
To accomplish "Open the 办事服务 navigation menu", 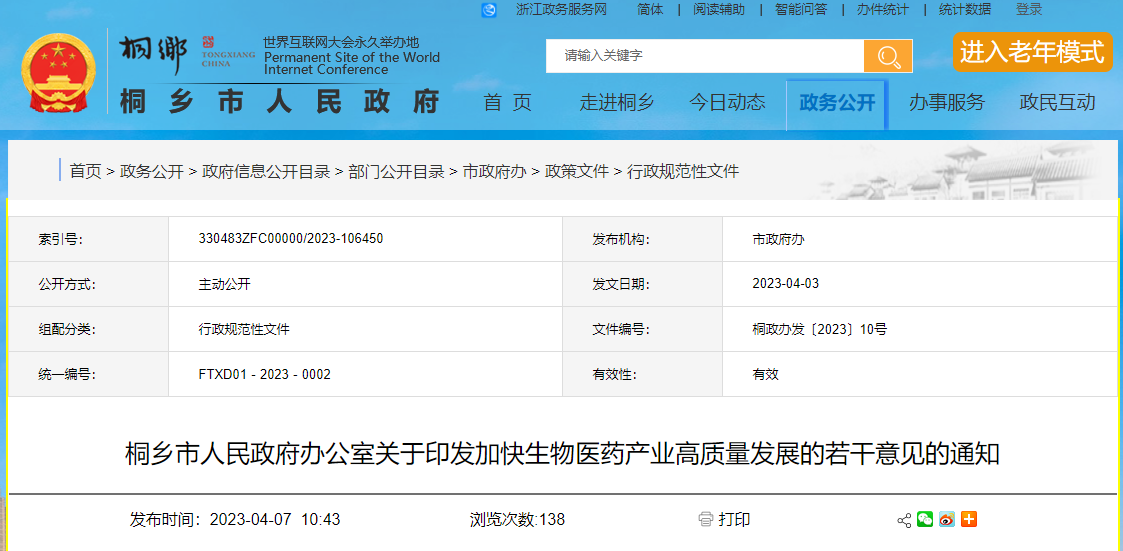I will 946,102.
